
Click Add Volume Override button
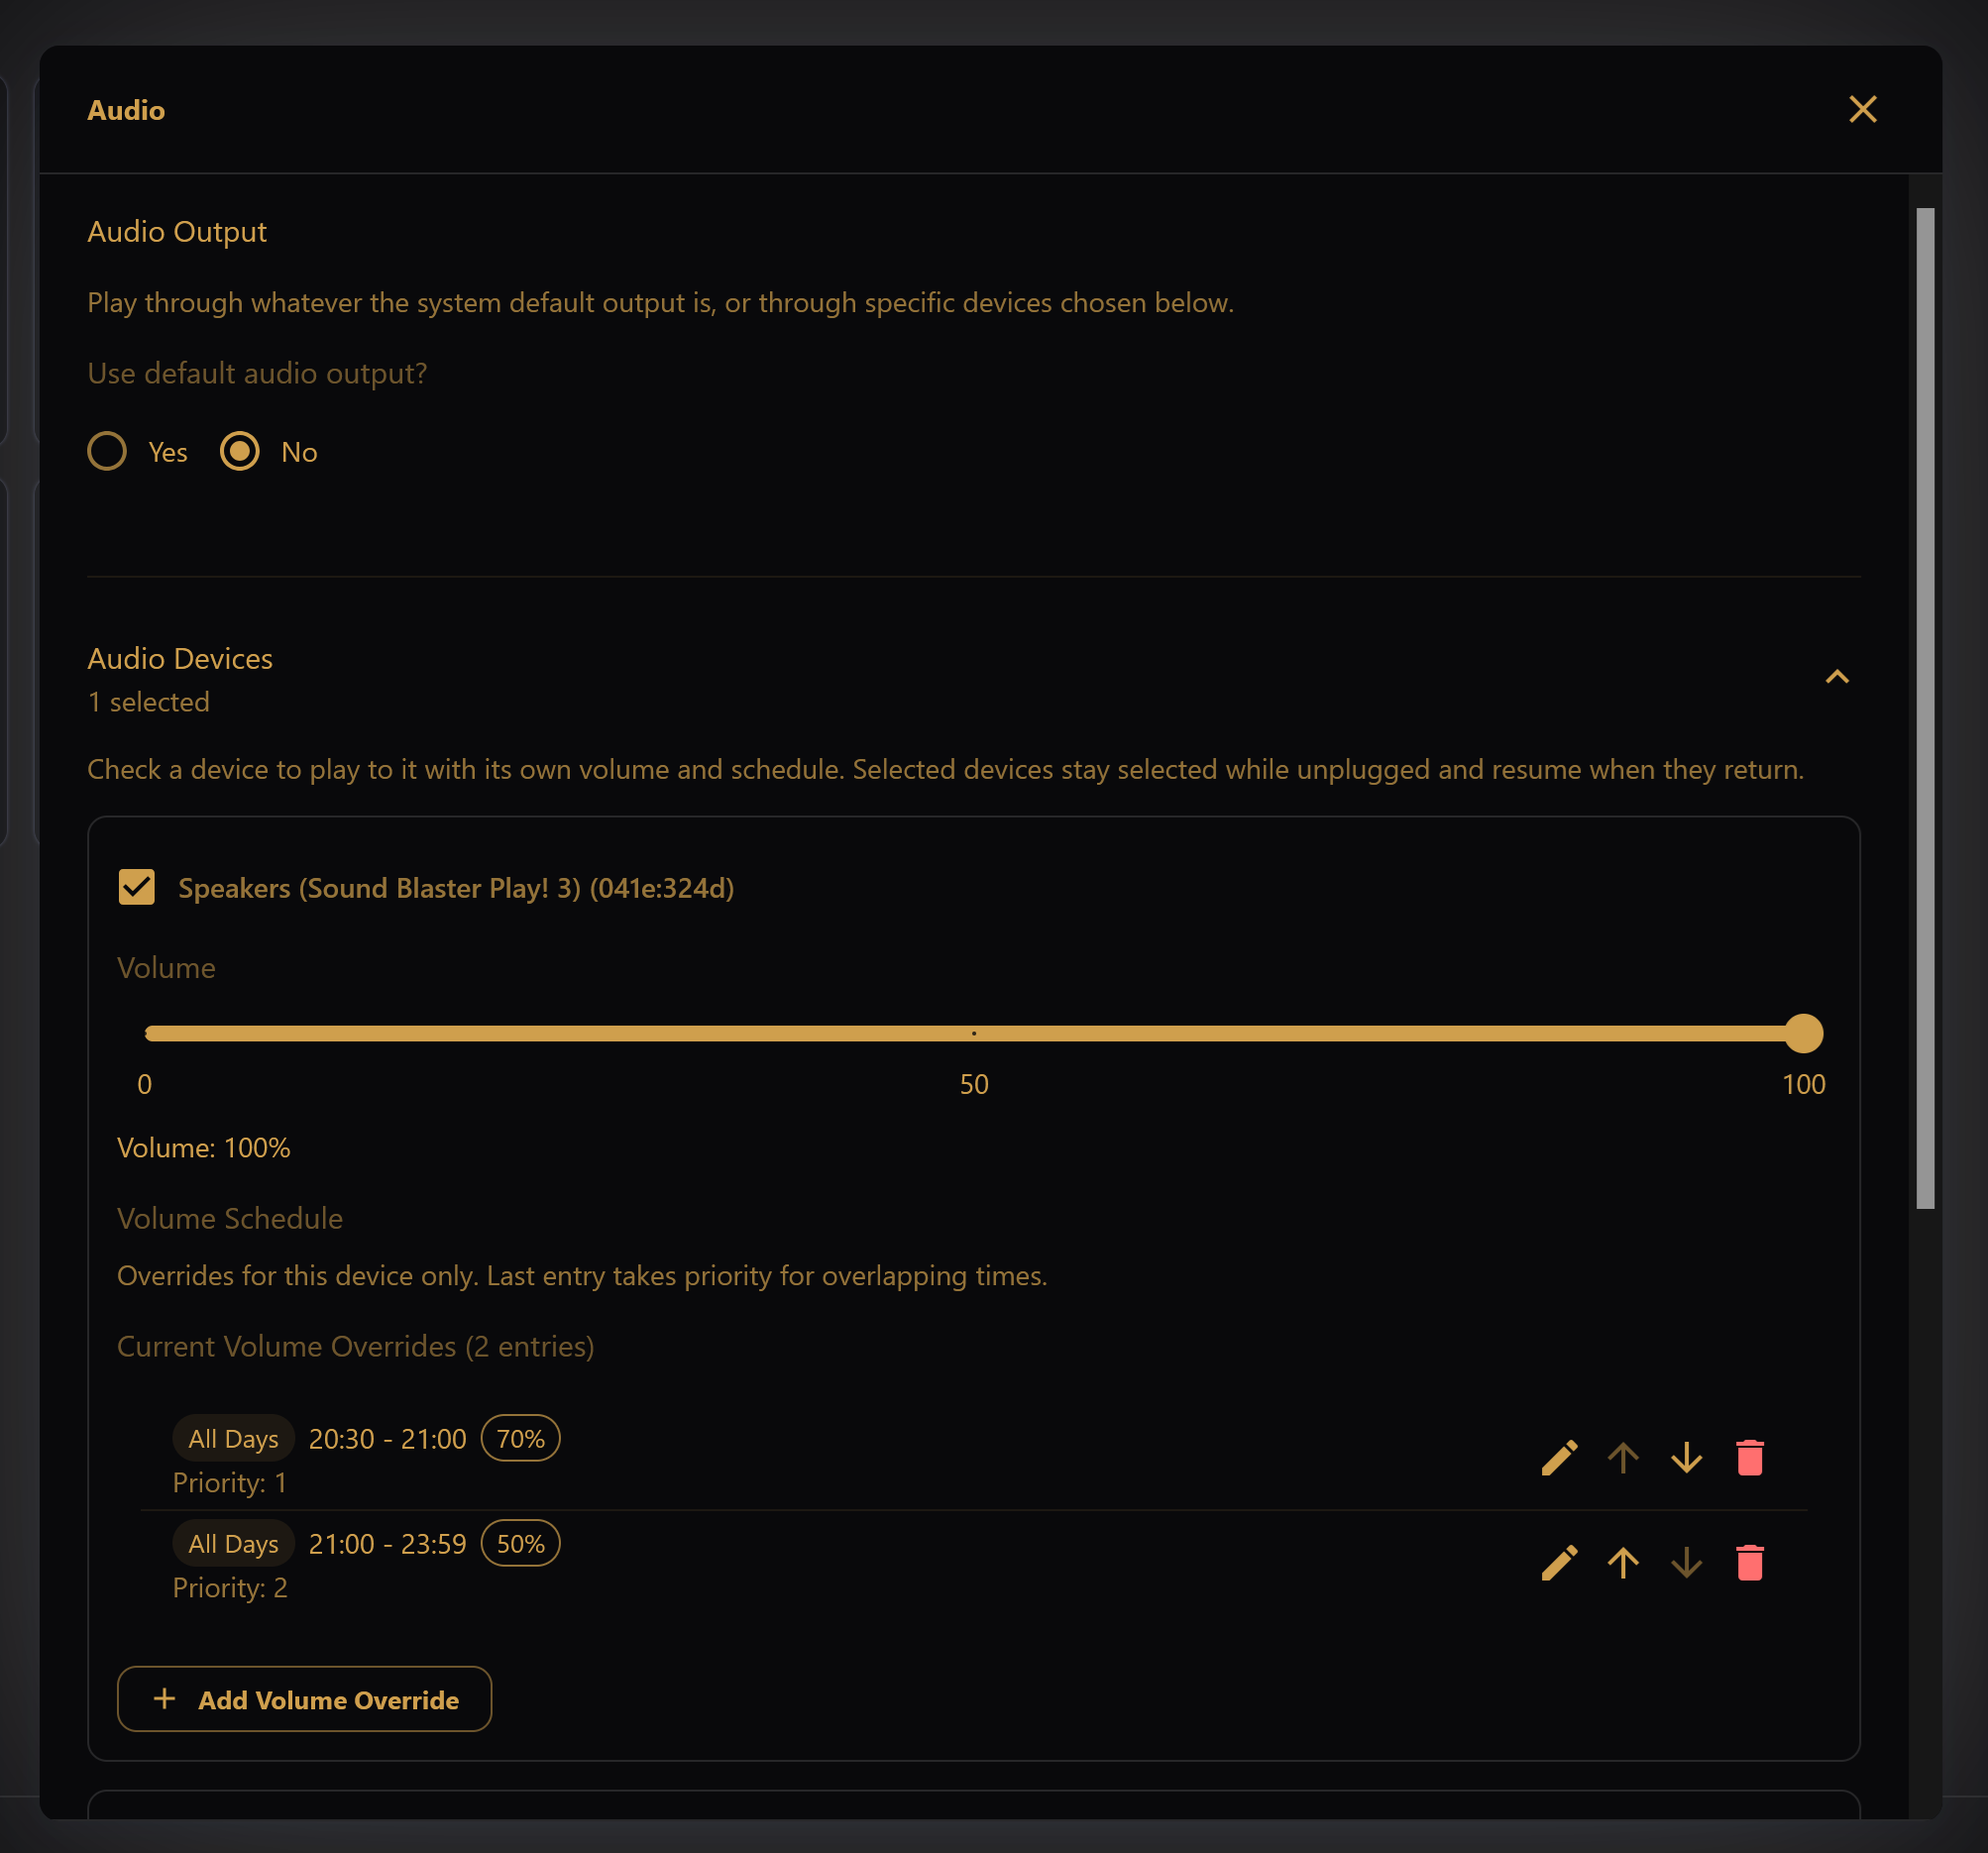(x=304, y=1699)
